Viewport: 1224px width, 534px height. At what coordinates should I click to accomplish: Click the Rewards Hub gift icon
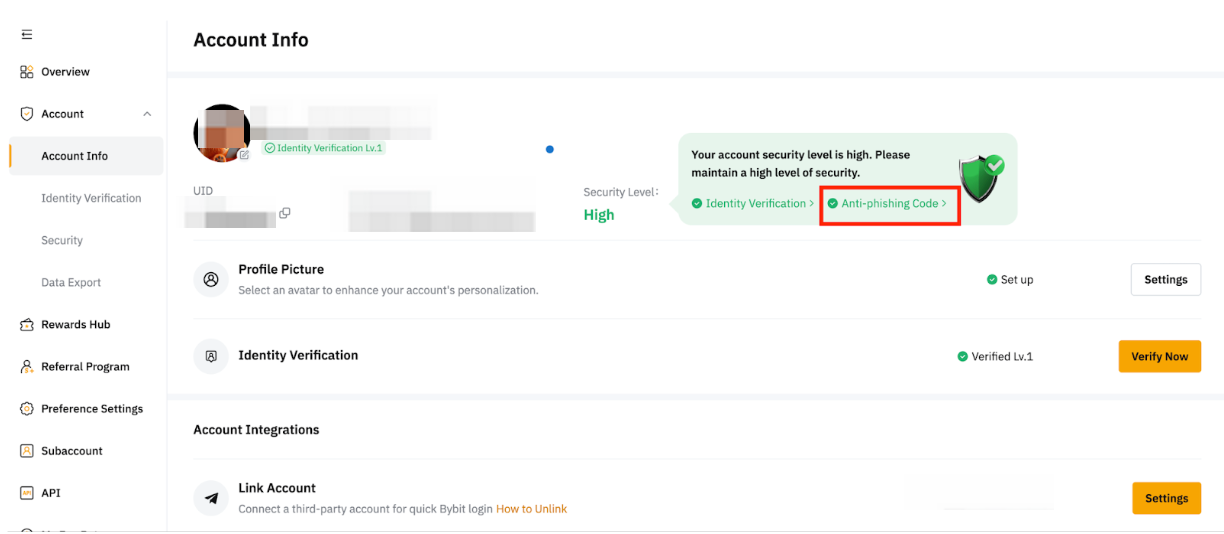pyautogui.click(x=27, y=325)
